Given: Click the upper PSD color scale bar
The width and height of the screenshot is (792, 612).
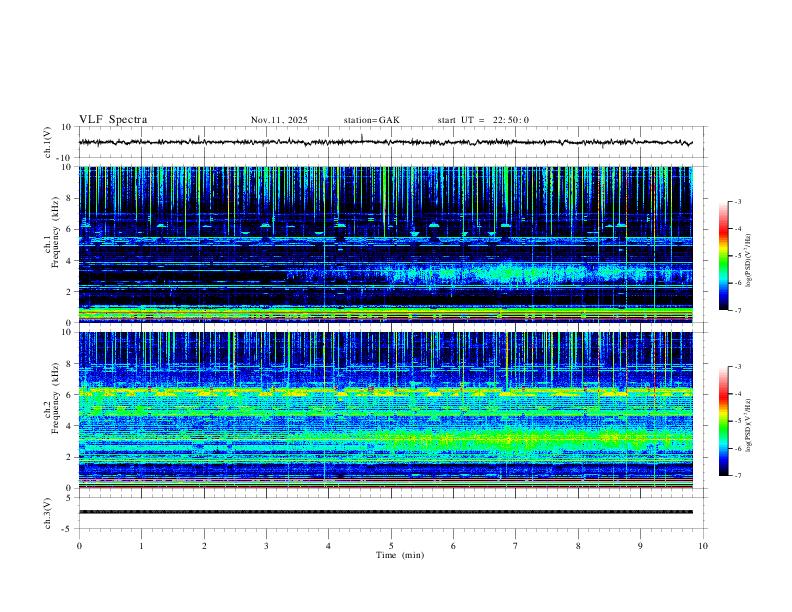Looking at the screenshot, I should coord(723,256).
